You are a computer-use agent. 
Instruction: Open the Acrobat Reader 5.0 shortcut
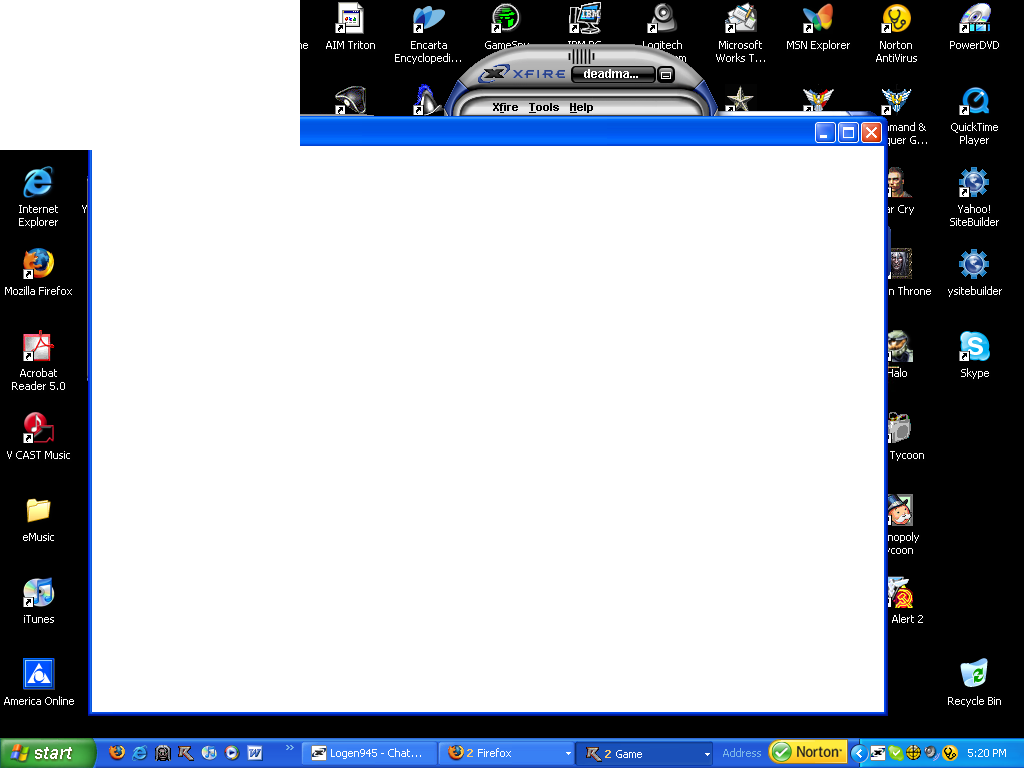pyautogui.click(x=38, y=347)
